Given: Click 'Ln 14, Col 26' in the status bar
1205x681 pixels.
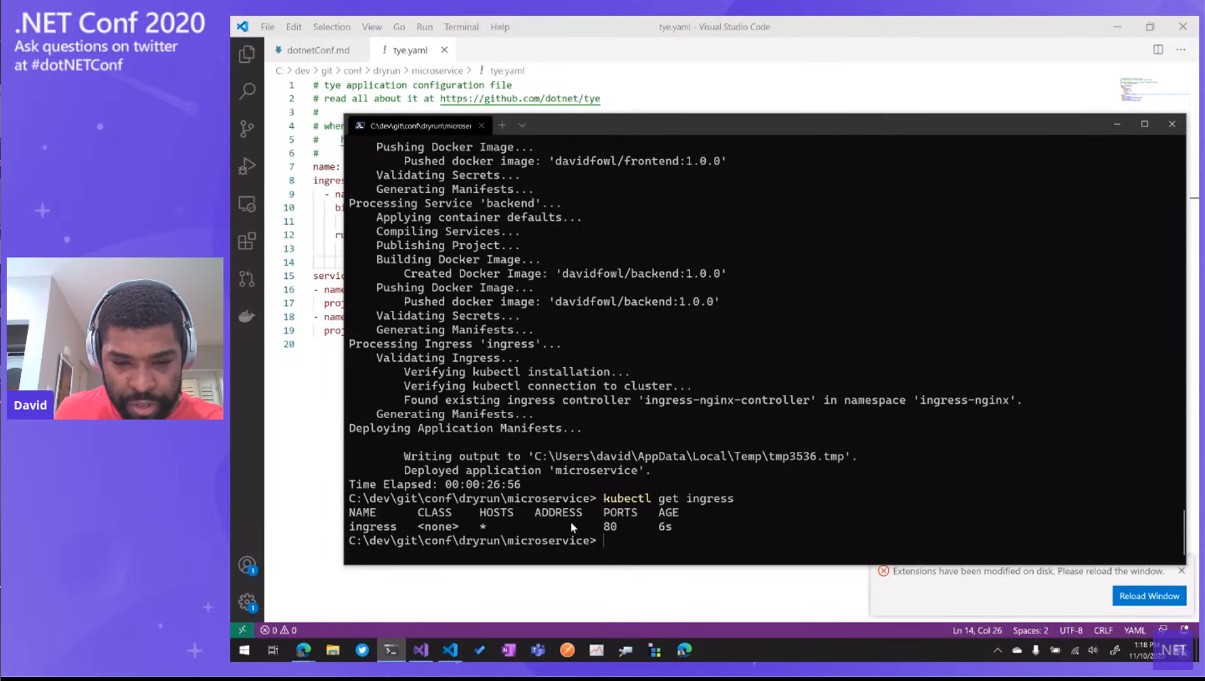Looking at the screenshot, I should pos(976,630).
